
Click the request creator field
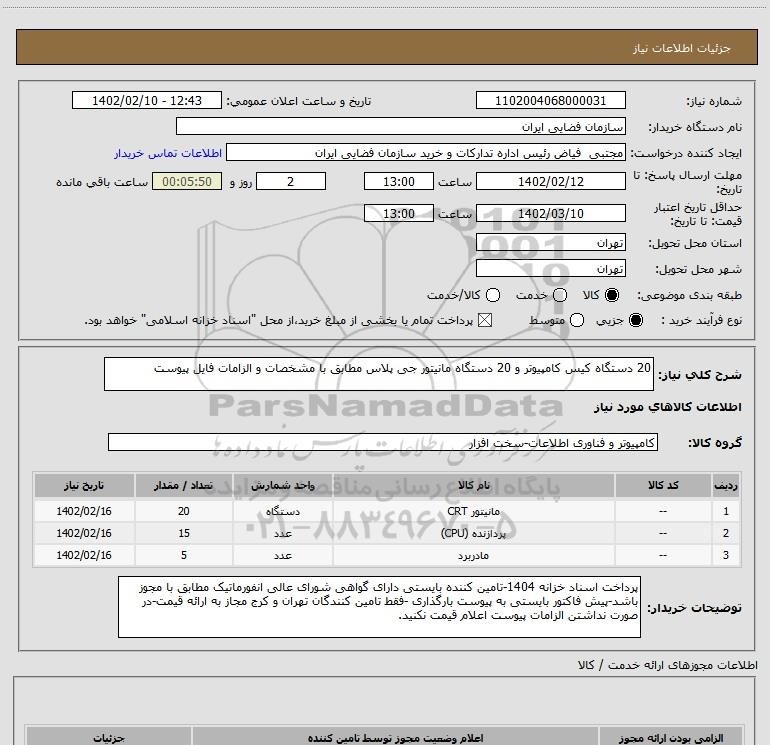426,152
